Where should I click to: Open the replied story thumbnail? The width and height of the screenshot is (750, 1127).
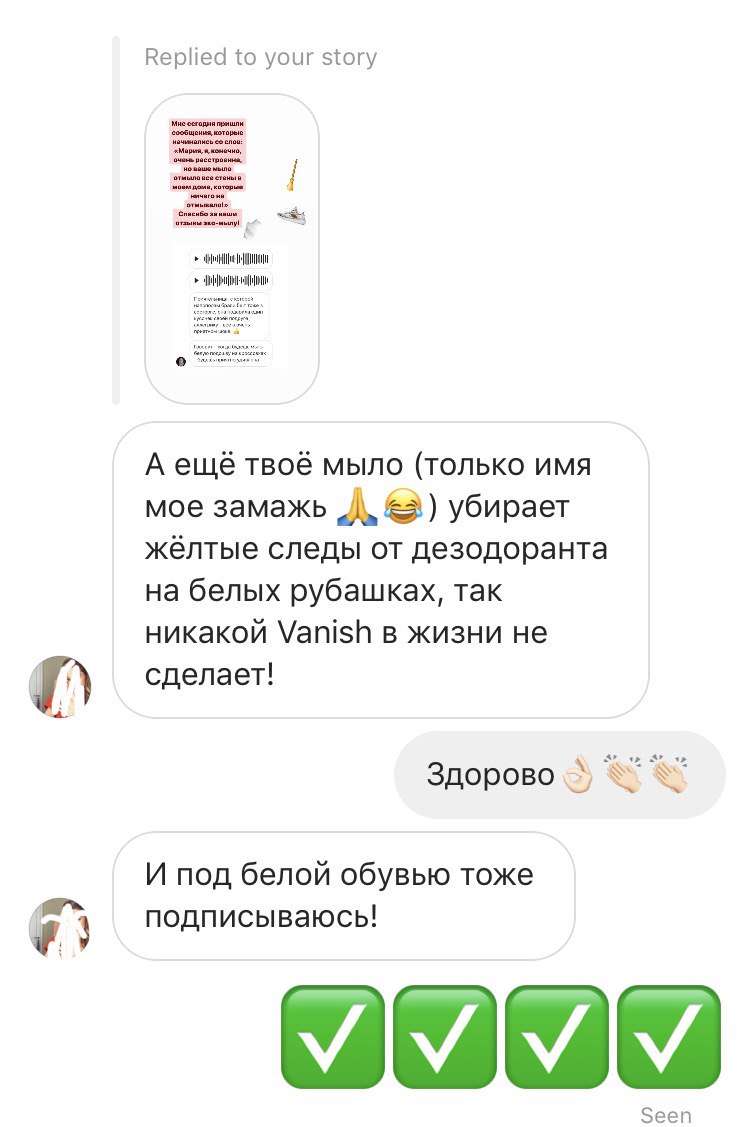click(x=232, y=249)
